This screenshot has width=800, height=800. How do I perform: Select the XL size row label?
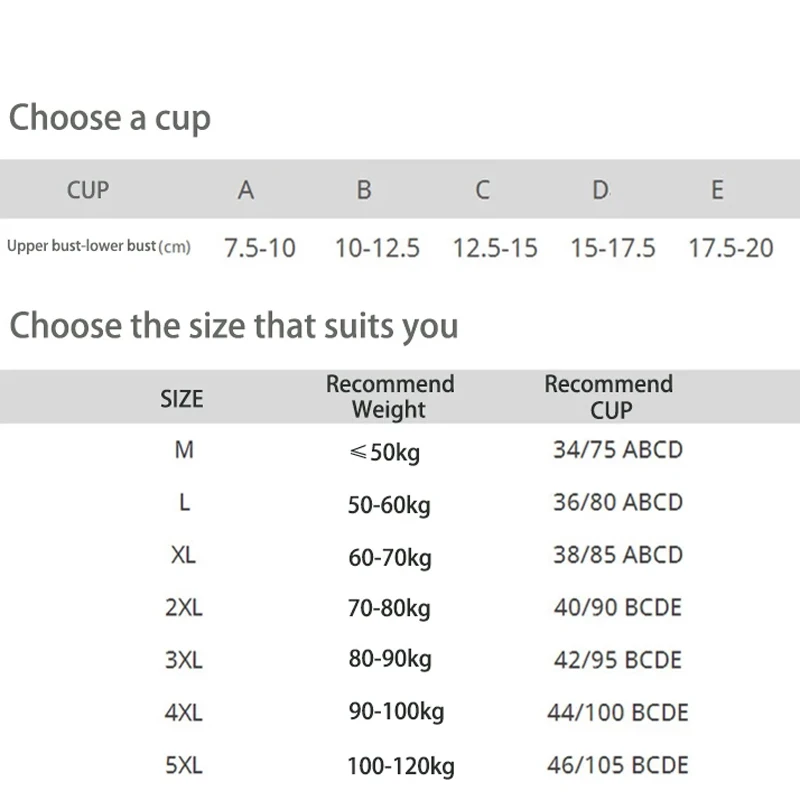[184, 555]
